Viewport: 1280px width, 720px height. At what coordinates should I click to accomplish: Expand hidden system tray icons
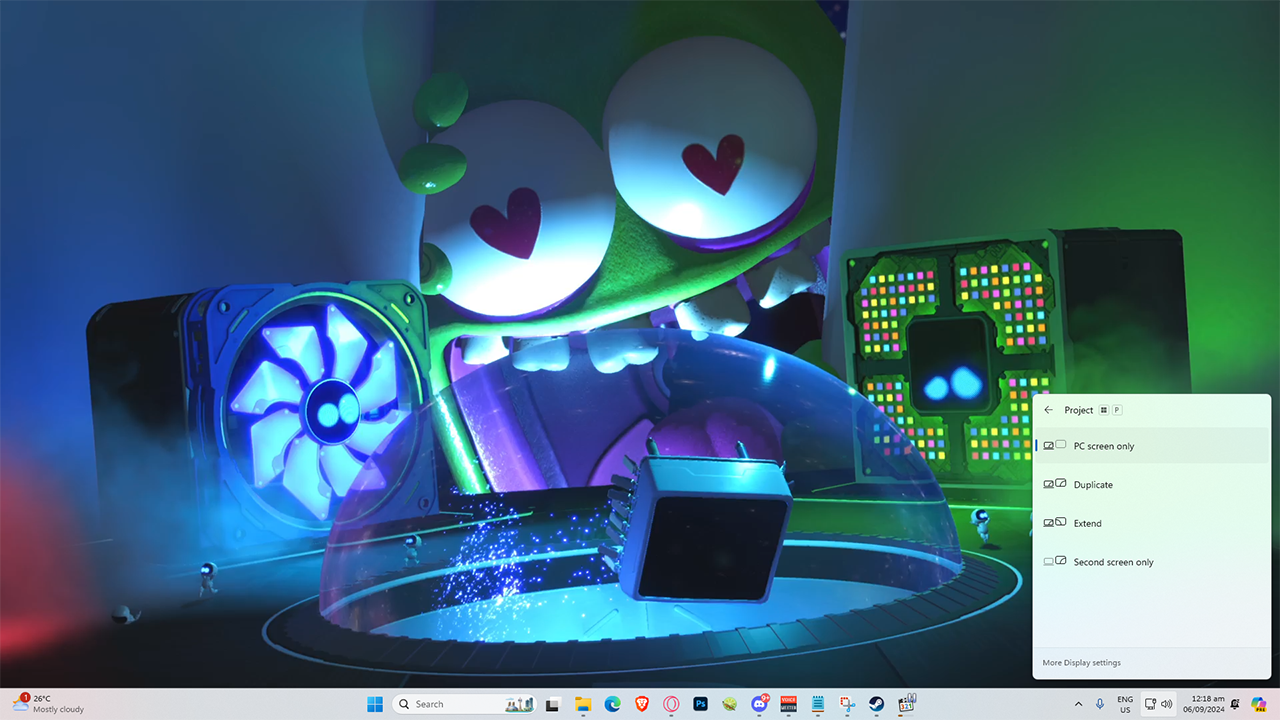tap(1078, 704)
